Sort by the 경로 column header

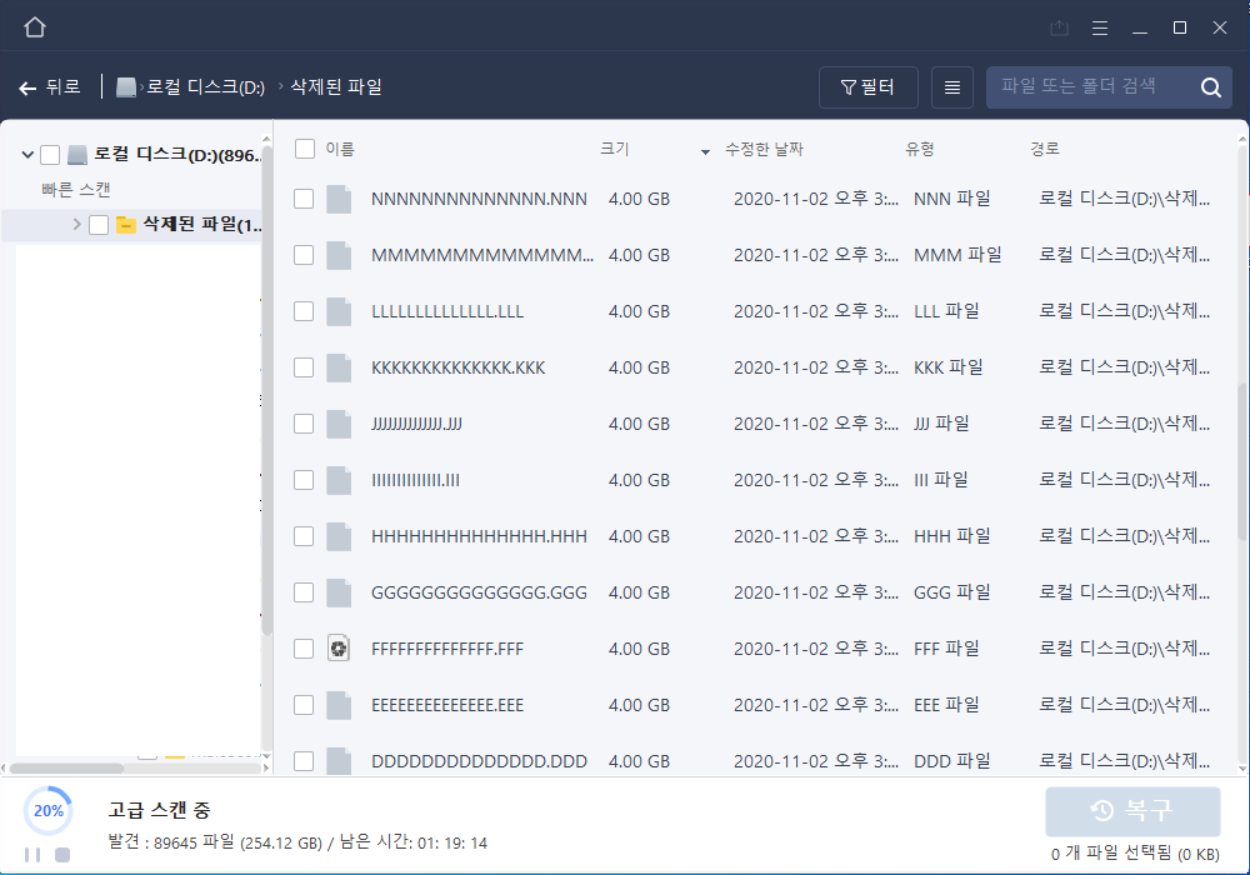click(x=1045, y=149)
